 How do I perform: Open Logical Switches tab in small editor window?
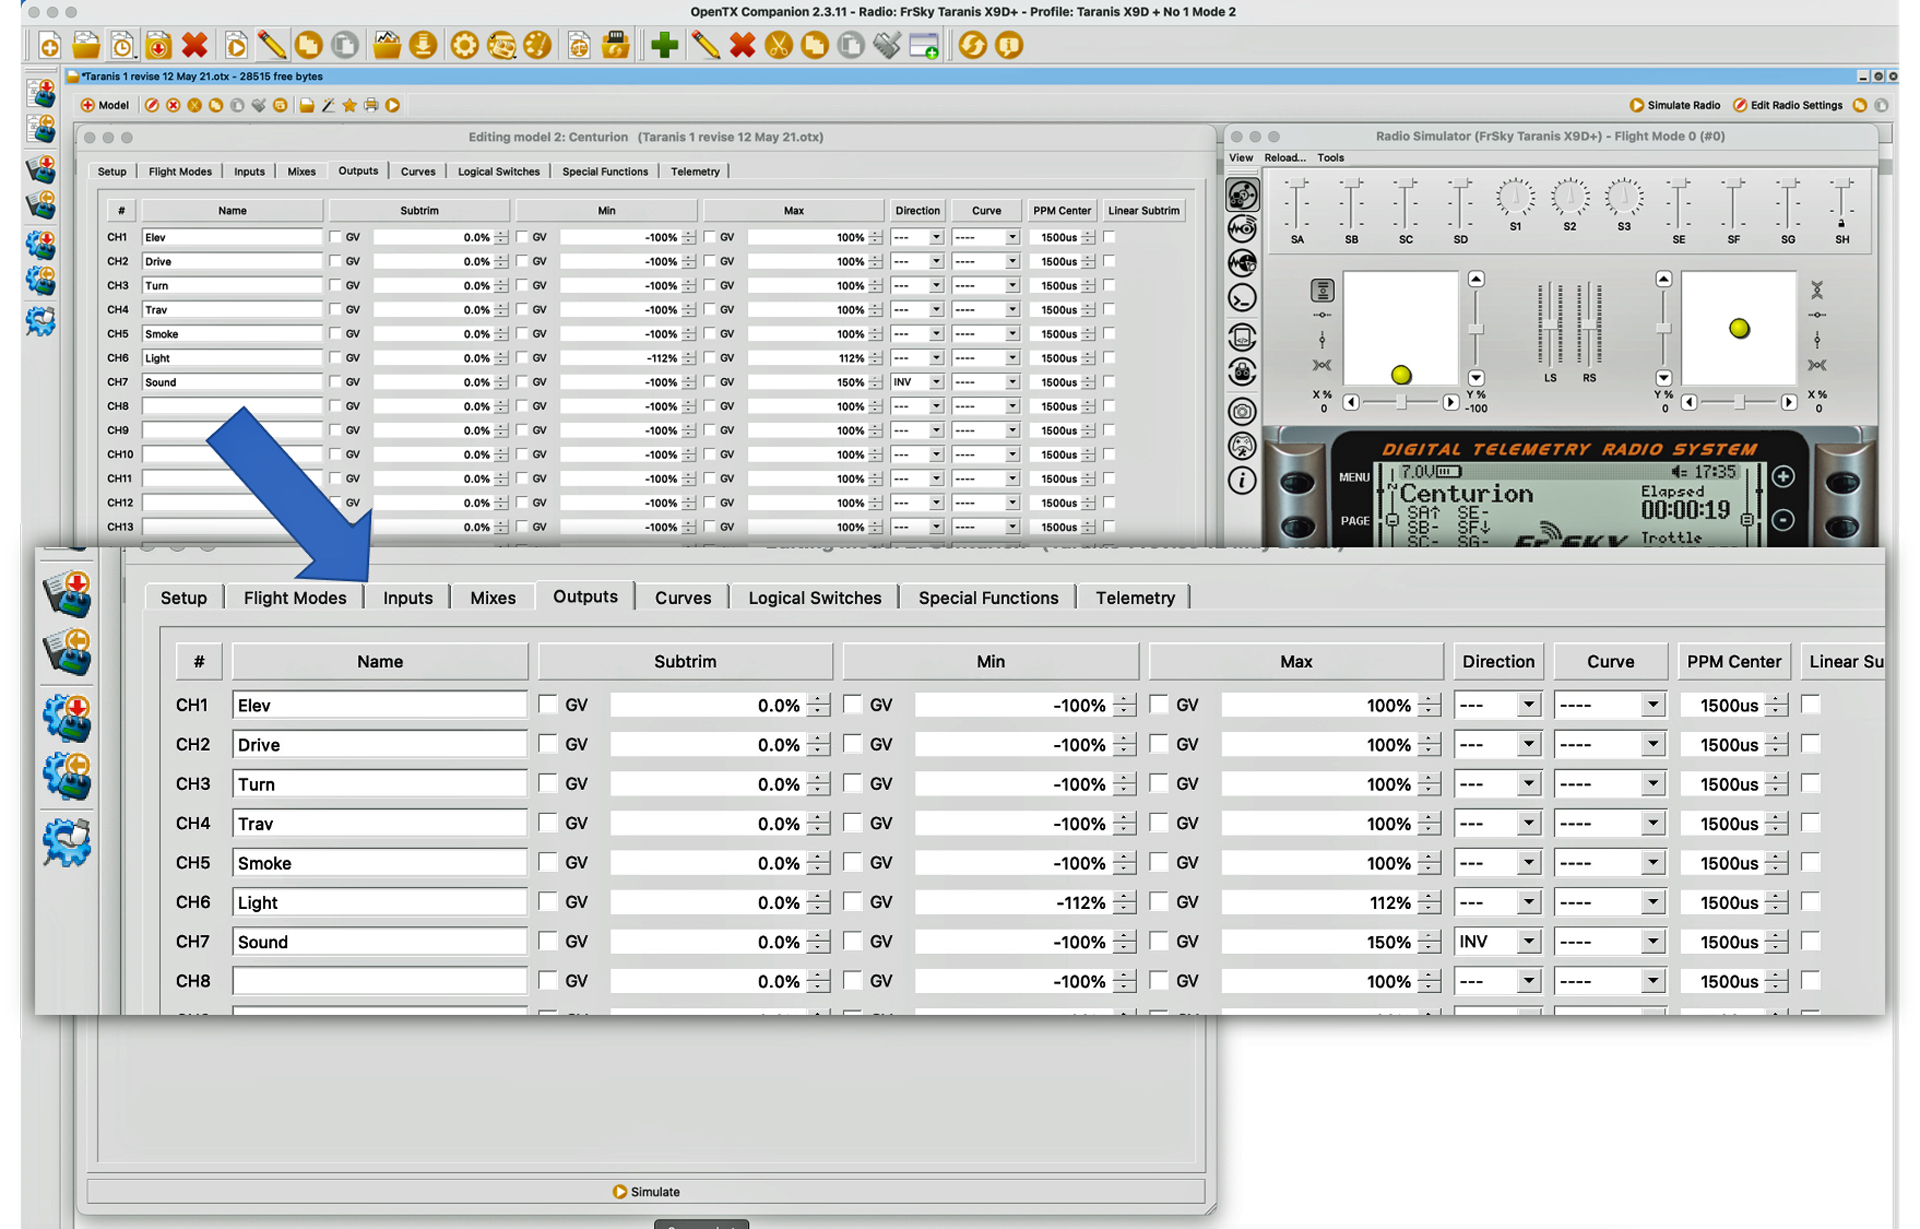point(498,171)
